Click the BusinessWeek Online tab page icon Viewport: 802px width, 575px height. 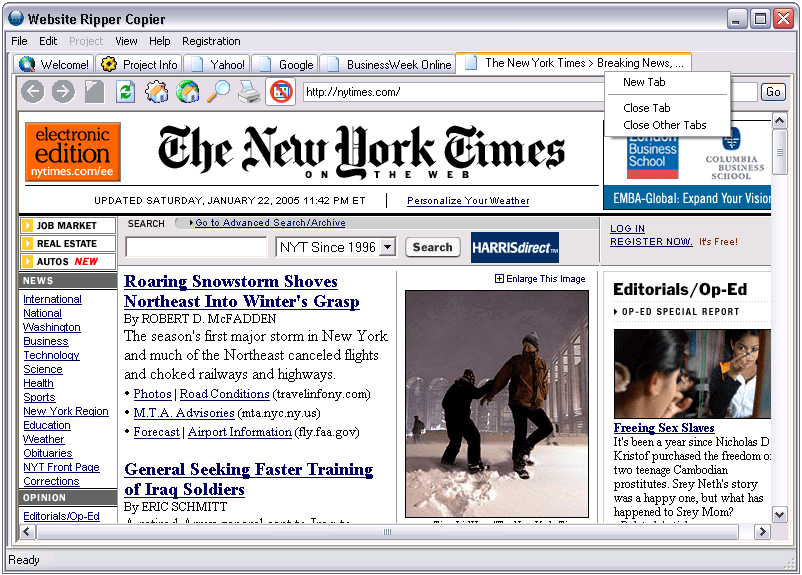(x=333, y=64)
